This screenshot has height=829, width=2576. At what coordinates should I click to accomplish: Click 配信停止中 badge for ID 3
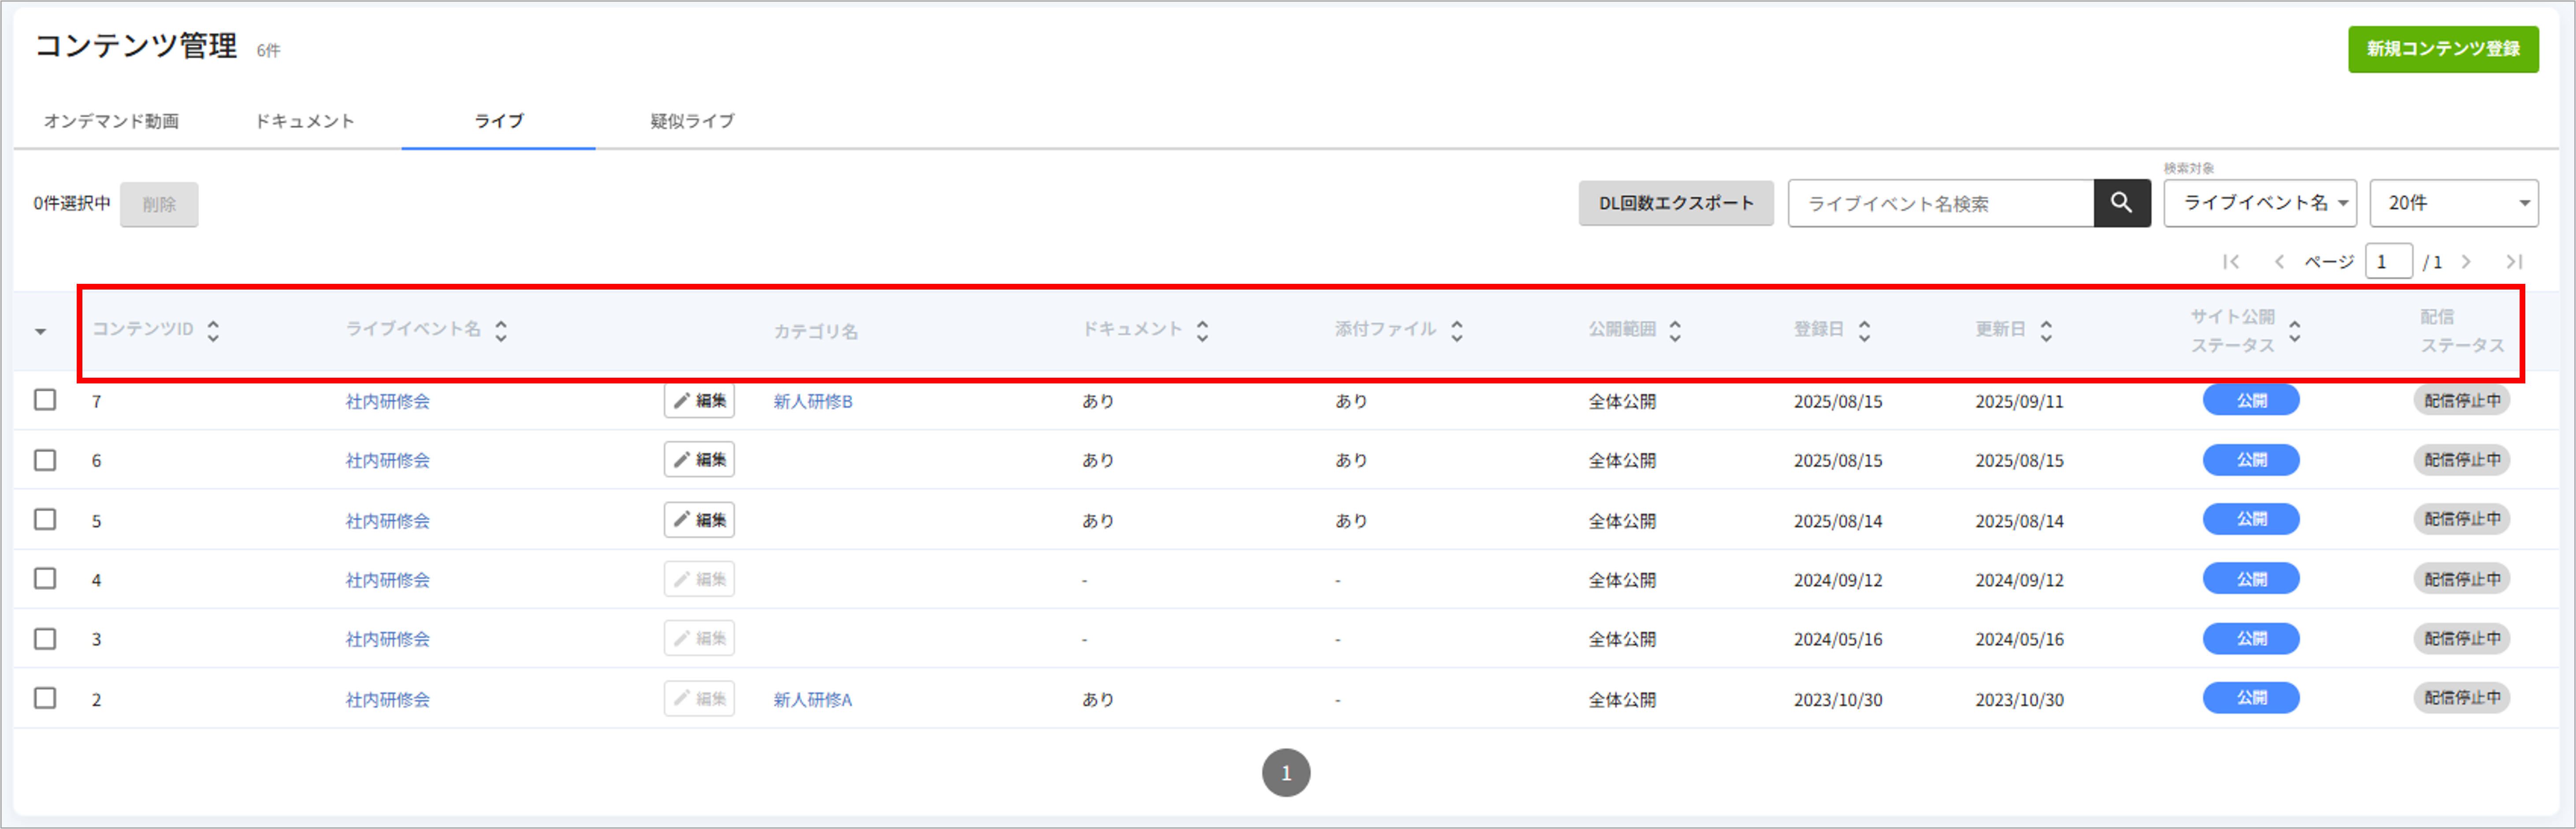(x=2462, y=638)
